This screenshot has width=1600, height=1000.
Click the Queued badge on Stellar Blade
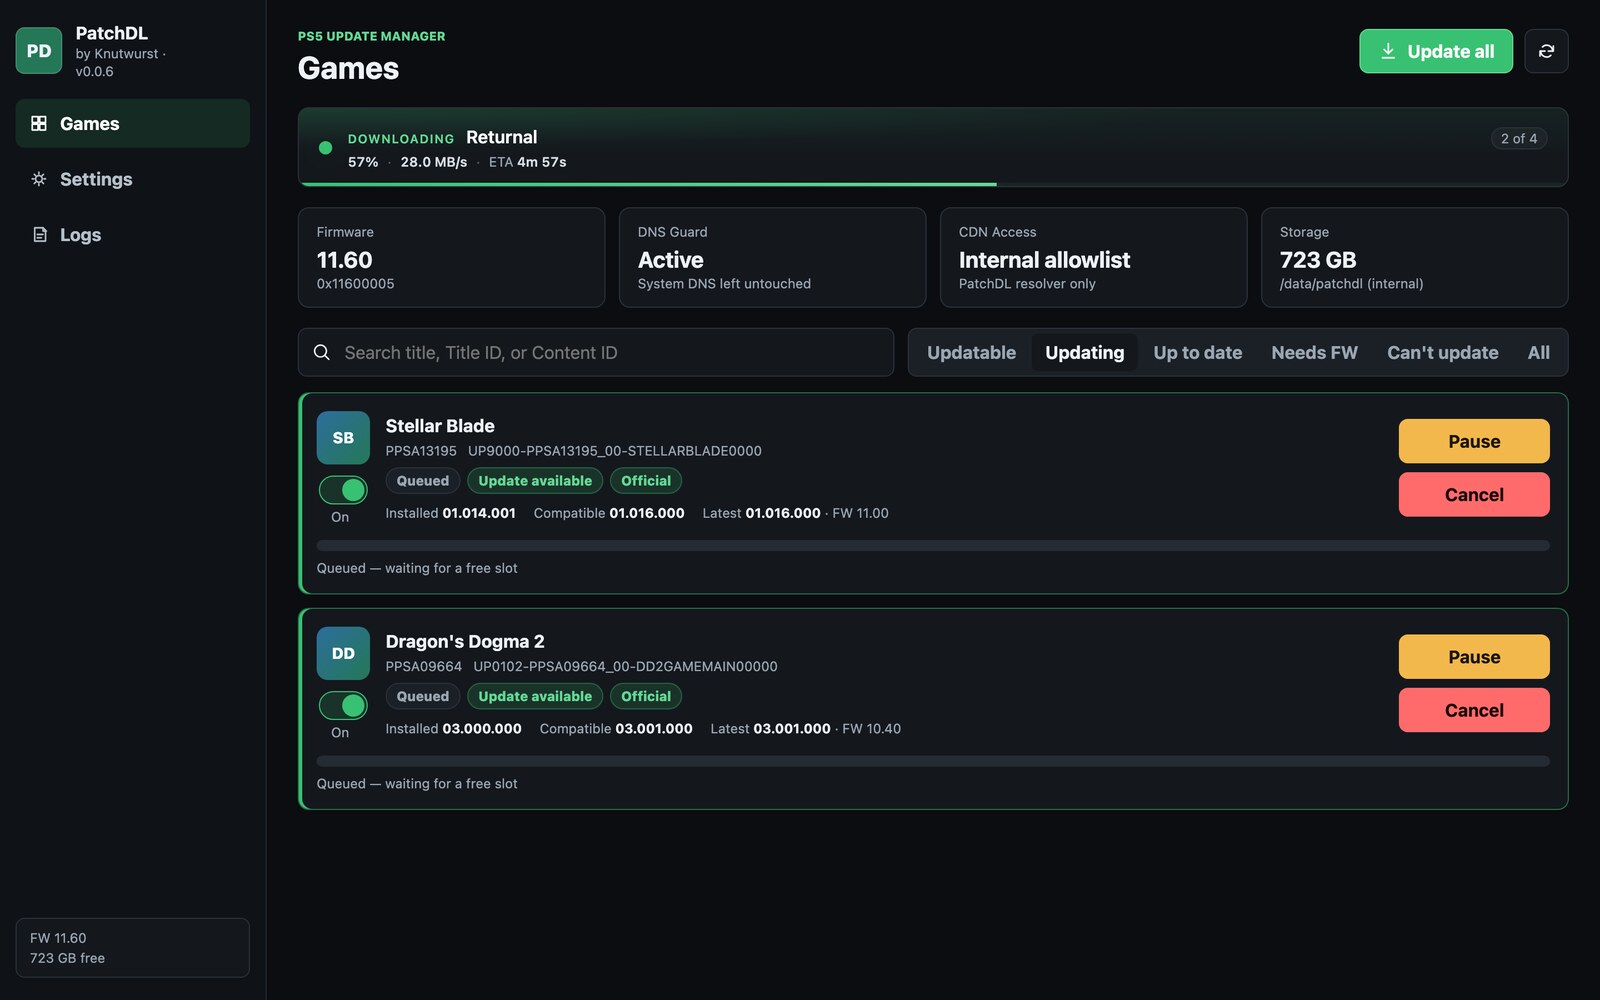[423, 481]
